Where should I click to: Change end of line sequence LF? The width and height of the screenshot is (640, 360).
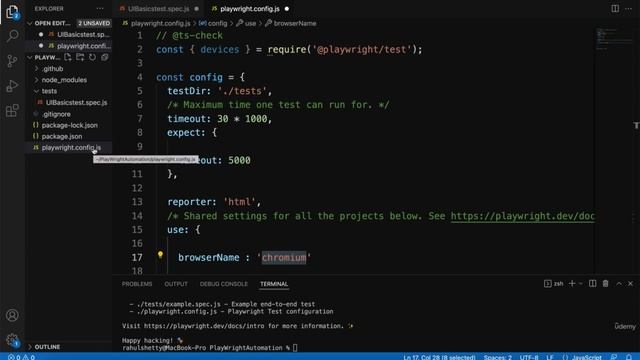(550, 357)
